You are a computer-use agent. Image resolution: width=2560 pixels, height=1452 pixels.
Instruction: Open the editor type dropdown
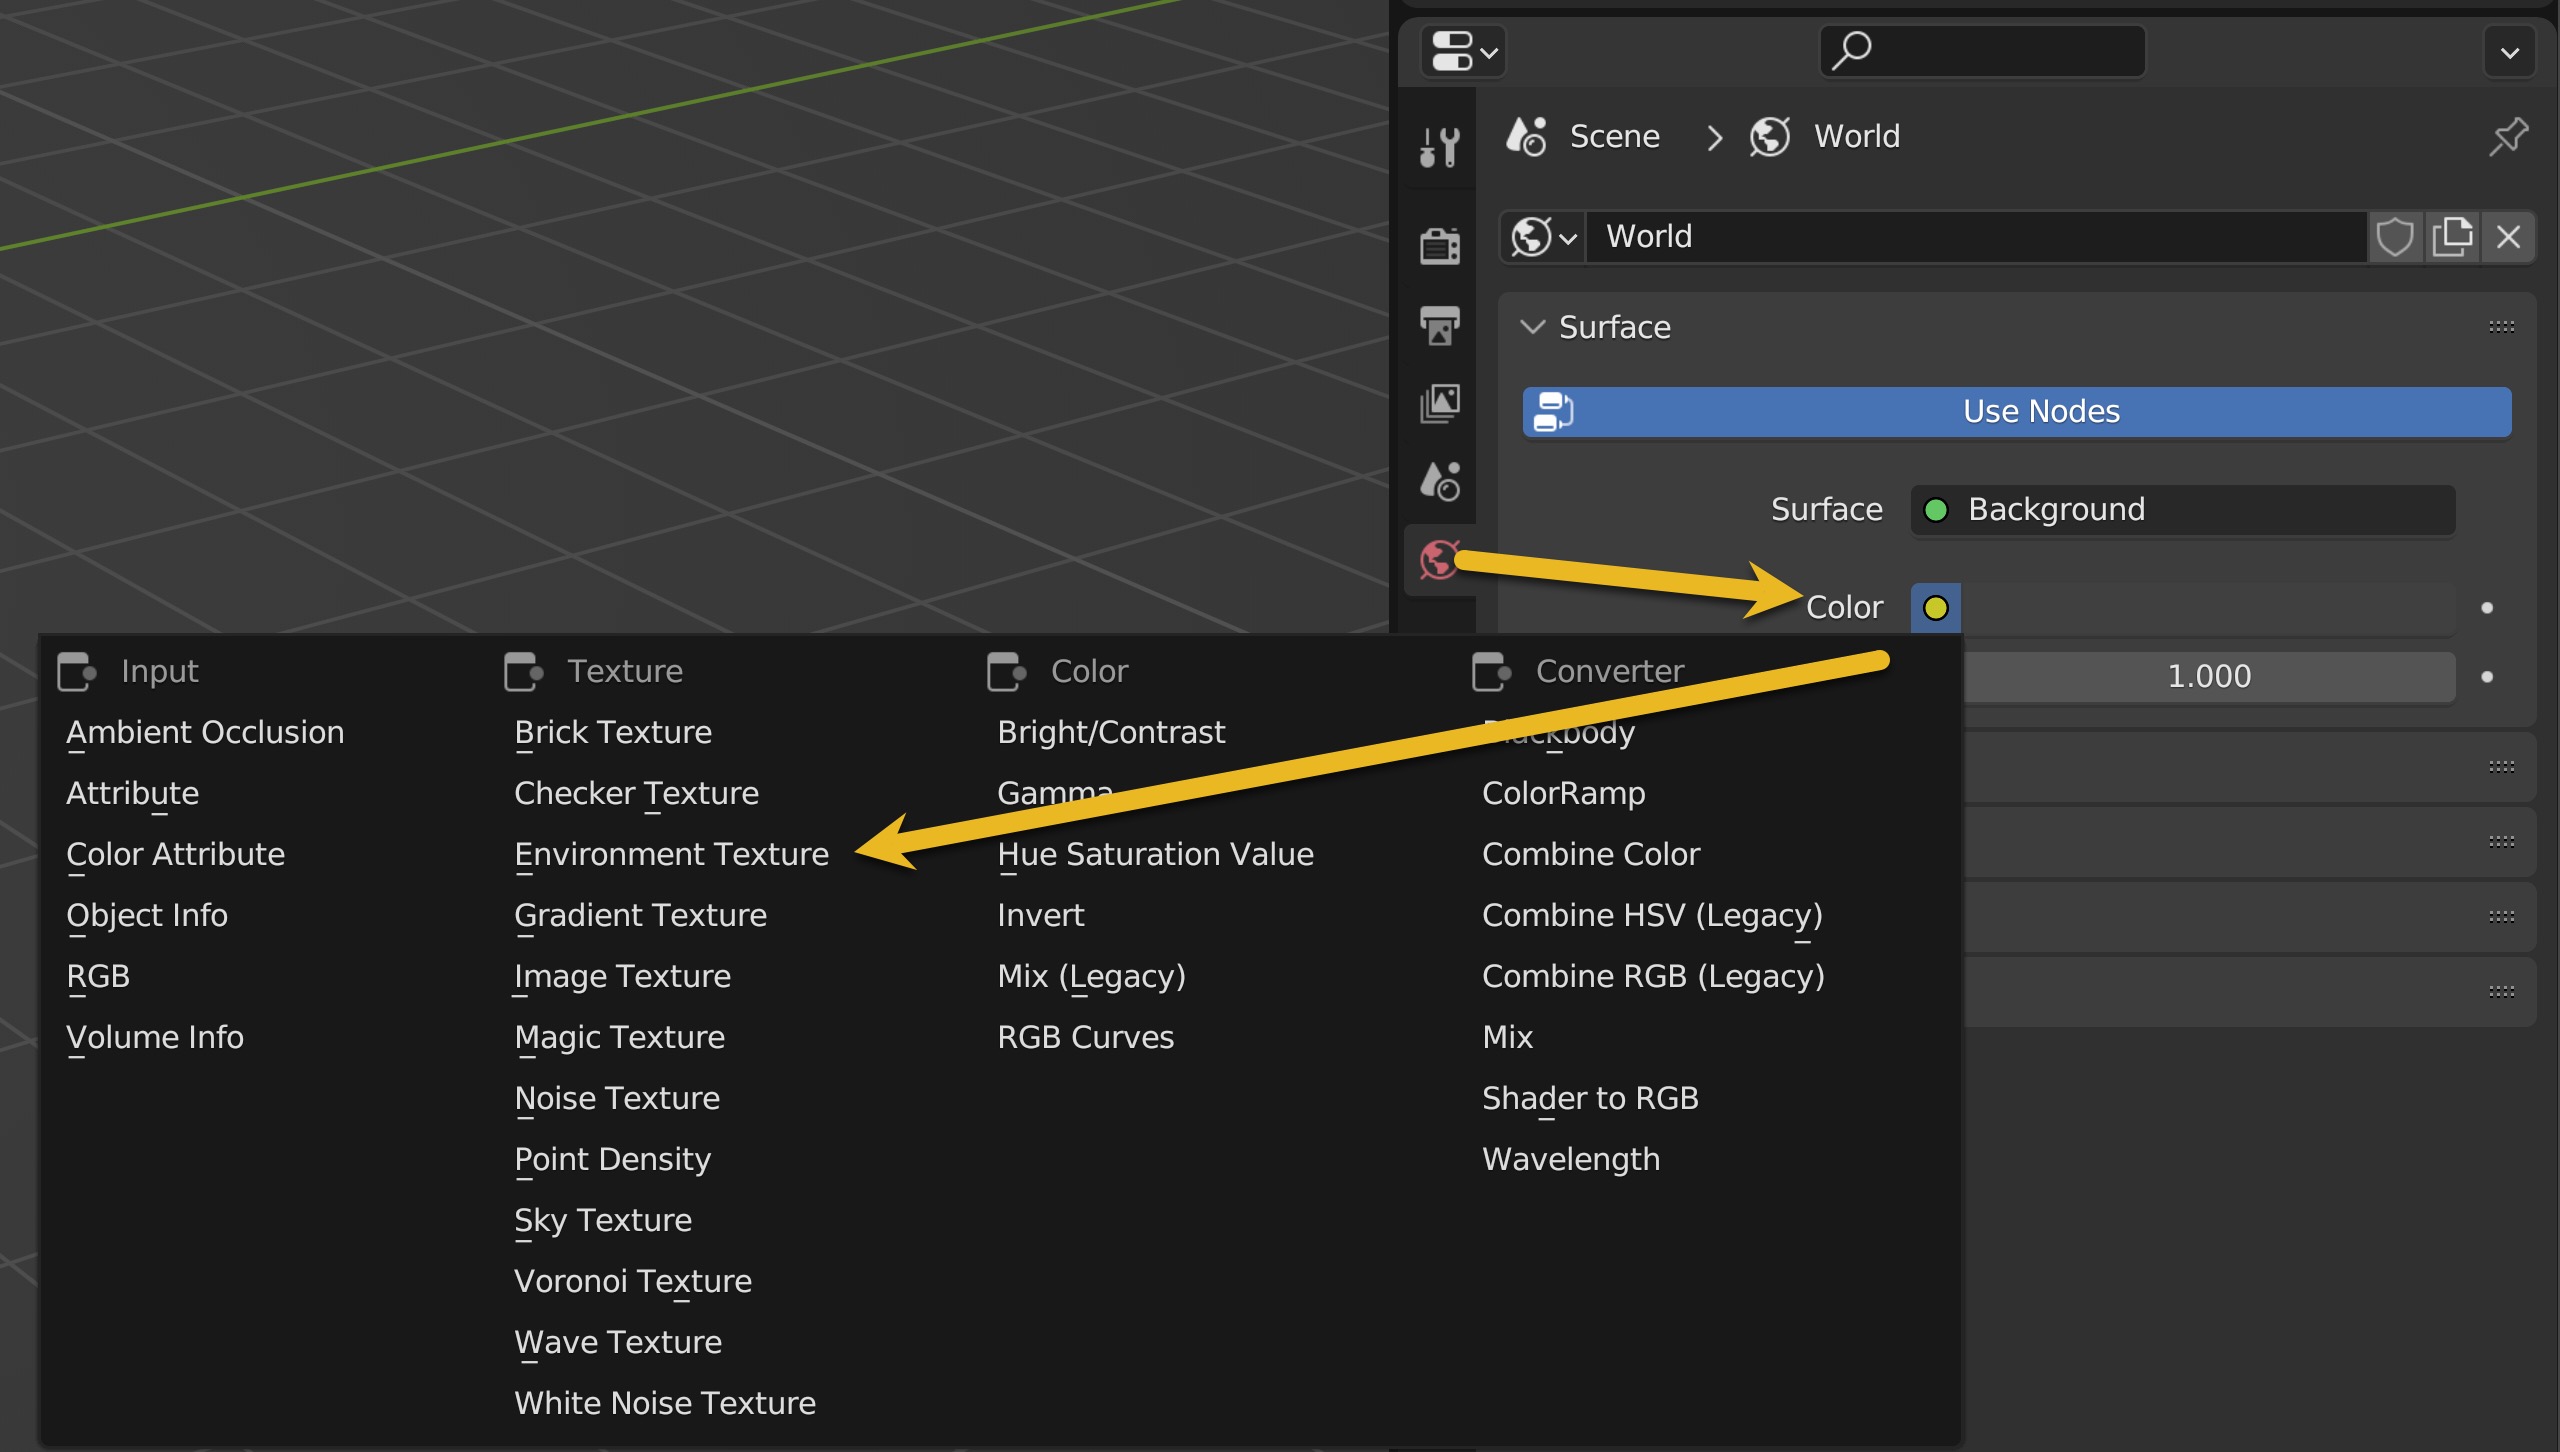click(x=1463, y=52)
